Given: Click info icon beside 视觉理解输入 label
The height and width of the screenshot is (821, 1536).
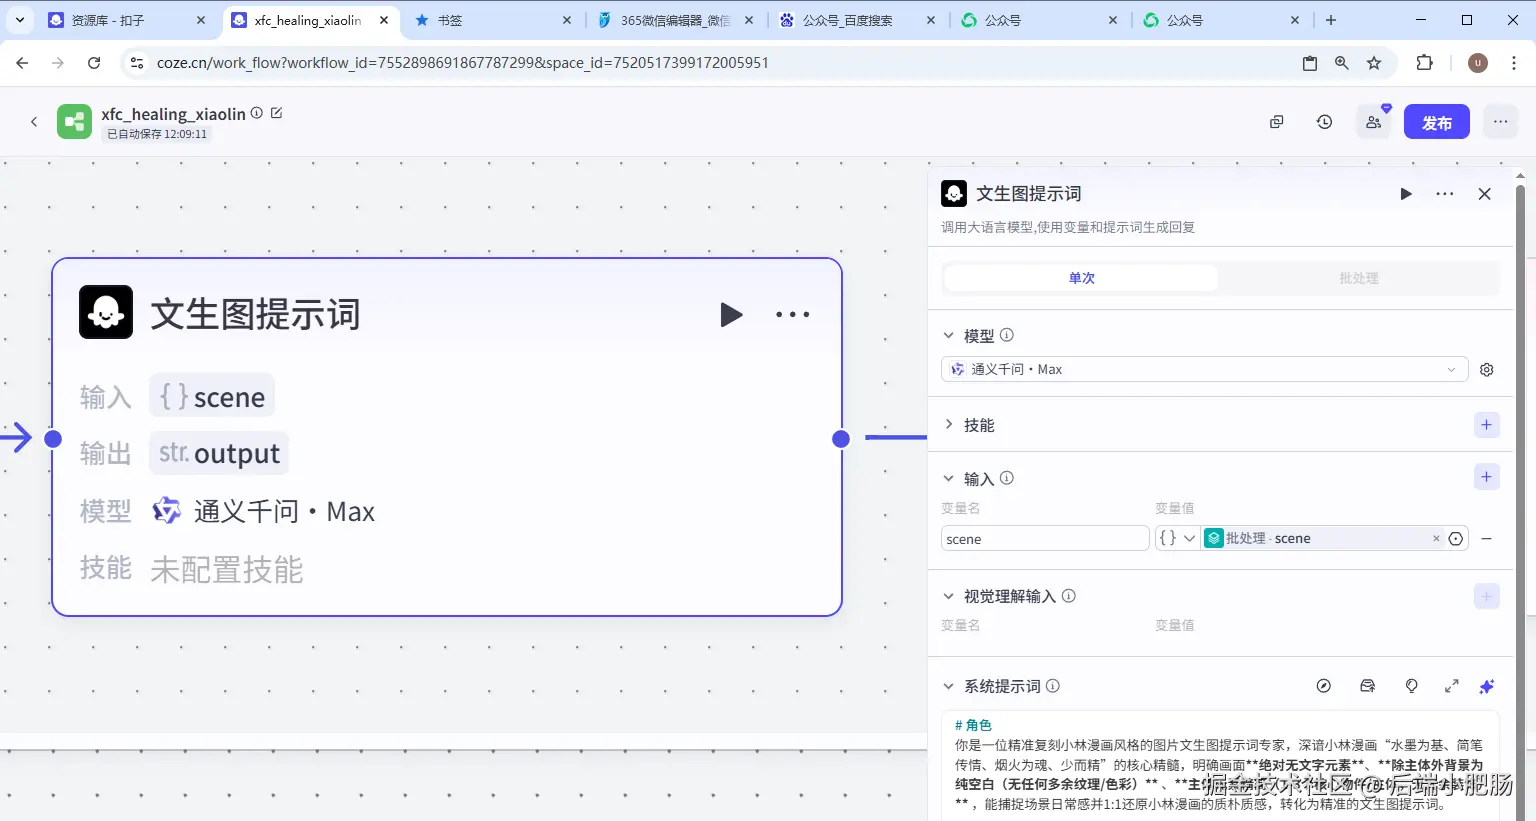Looking at the screenshot, I should point(1069,596).
